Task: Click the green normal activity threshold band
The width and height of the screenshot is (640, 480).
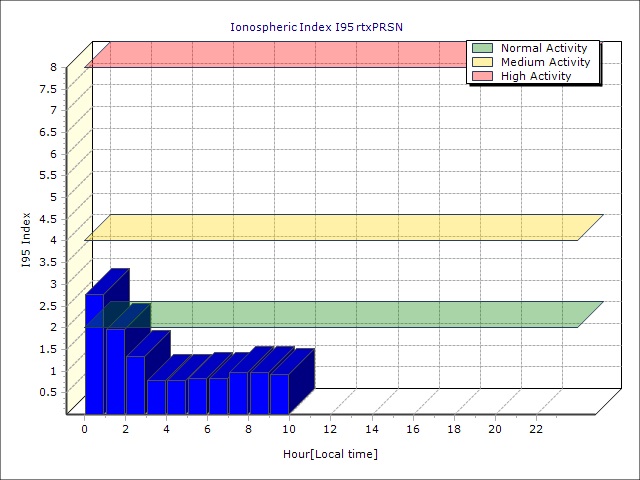Action: pos(360,314)
